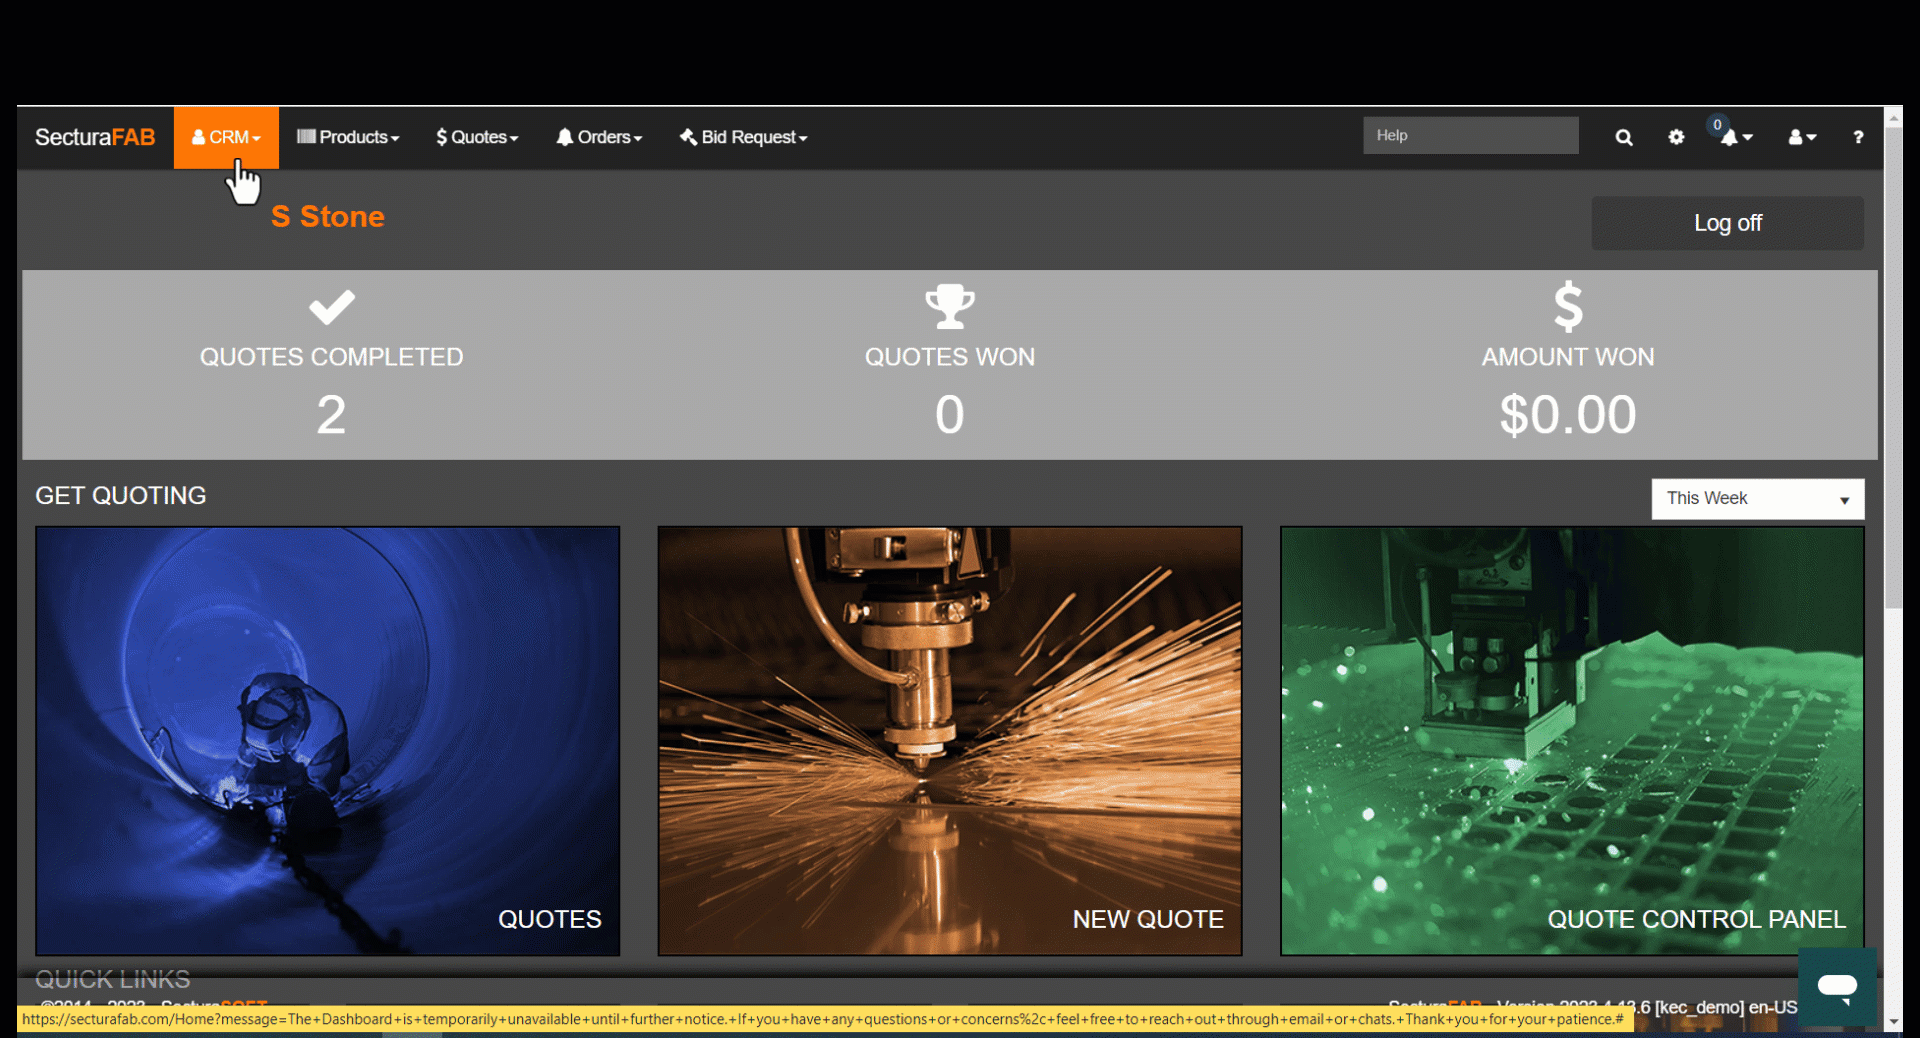Click the search magnifier icon
Image resolution: width=1920 pixels, height=1038 pixels.
(x=1624, y=138)
